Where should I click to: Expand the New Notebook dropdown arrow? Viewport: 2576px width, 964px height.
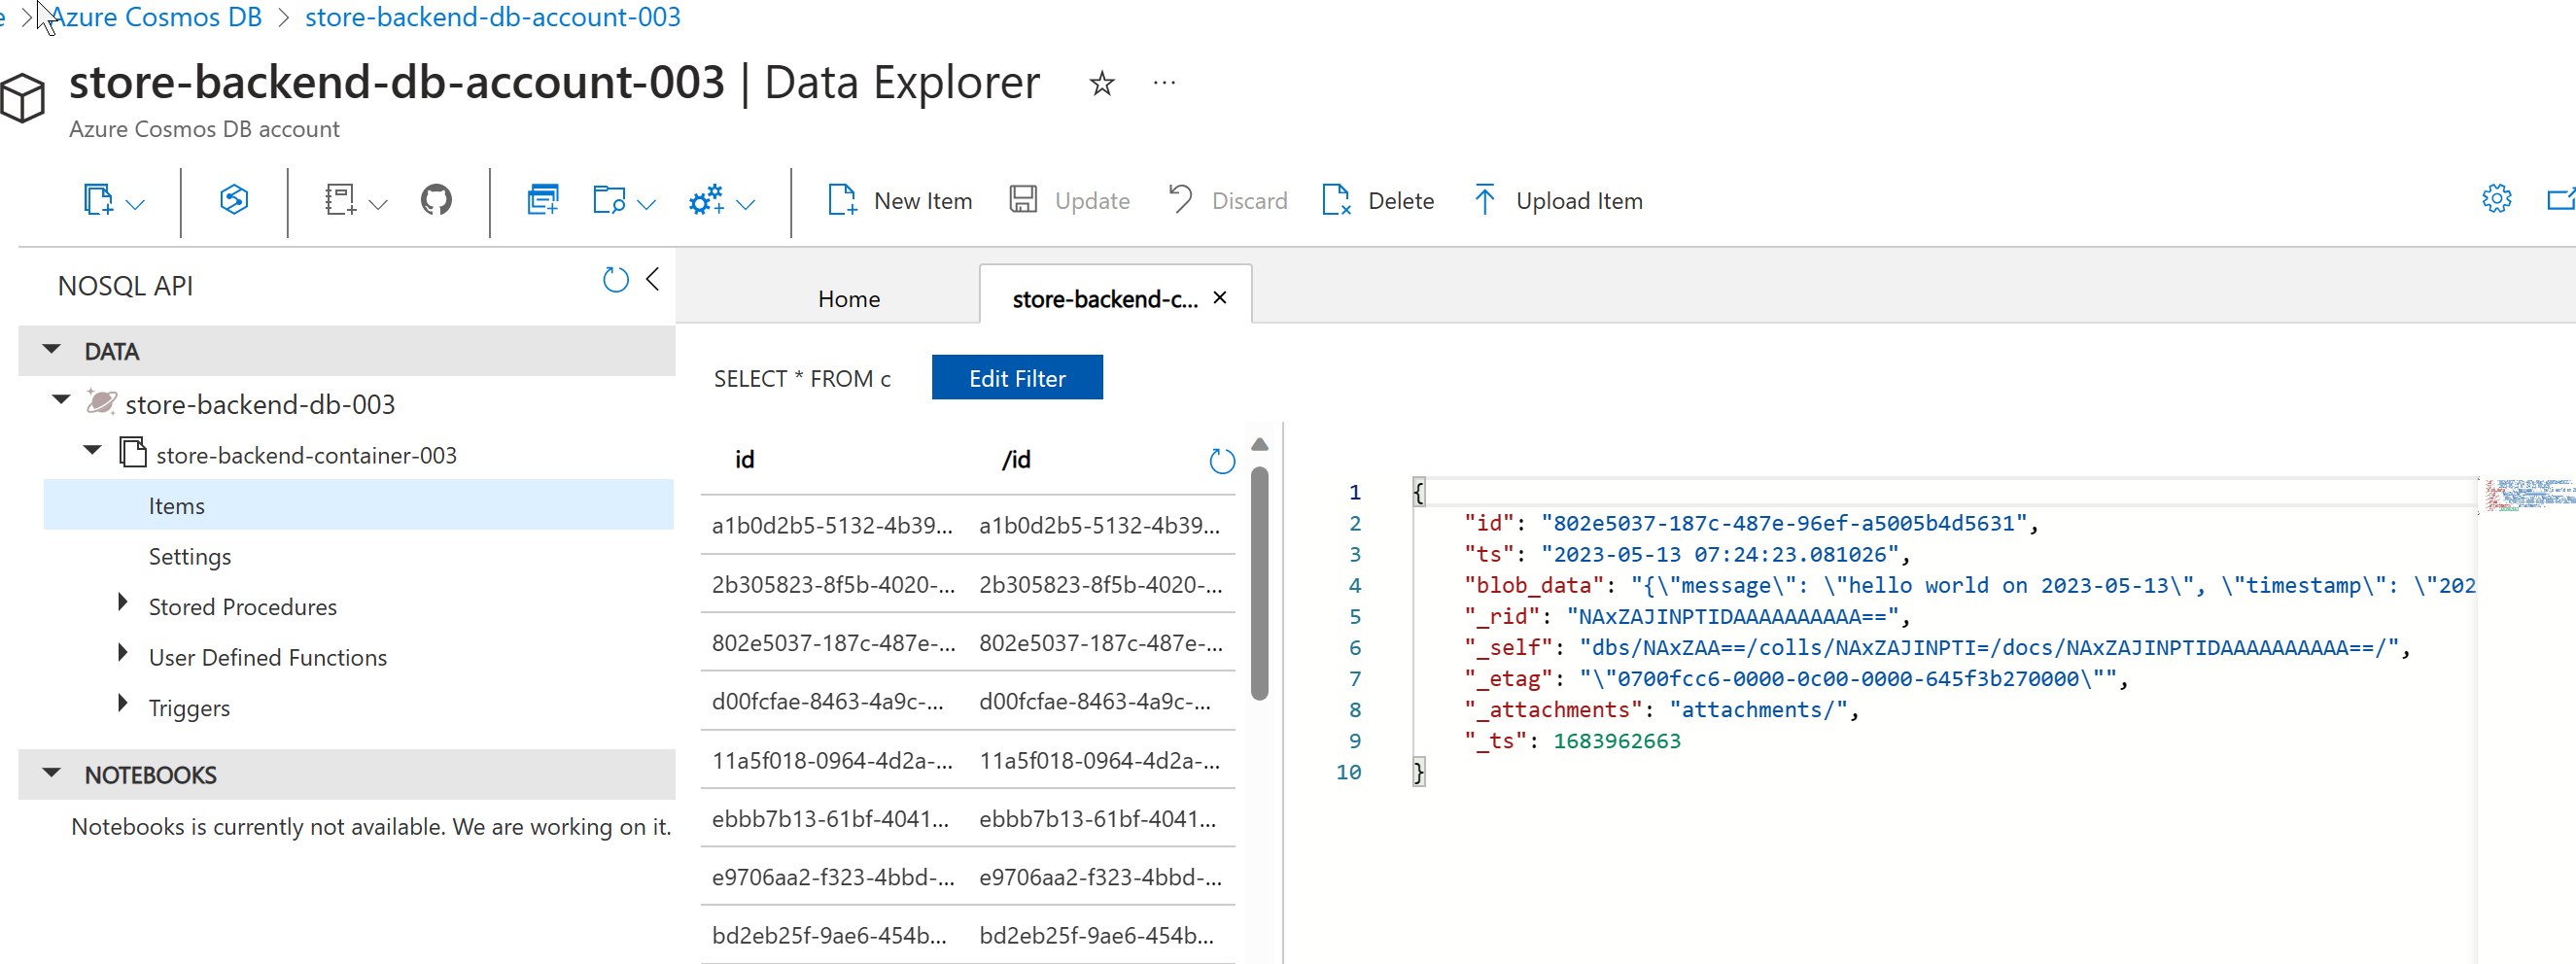(x=378, y=203)
